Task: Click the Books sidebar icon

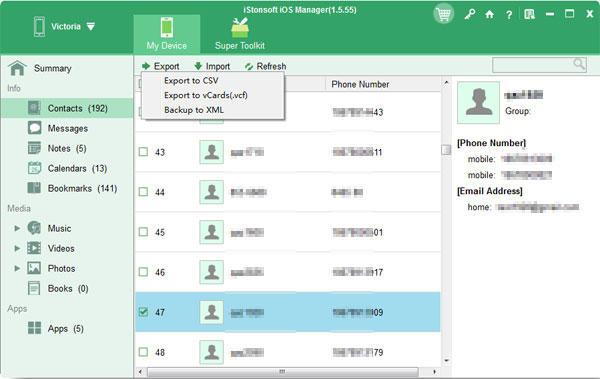Action: (34, 288)
